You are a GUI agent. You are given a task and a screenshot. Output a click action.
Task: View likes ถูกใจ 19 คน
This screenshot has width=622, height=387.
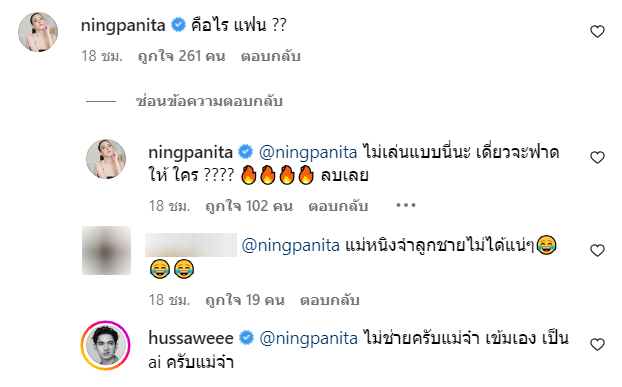245,300
